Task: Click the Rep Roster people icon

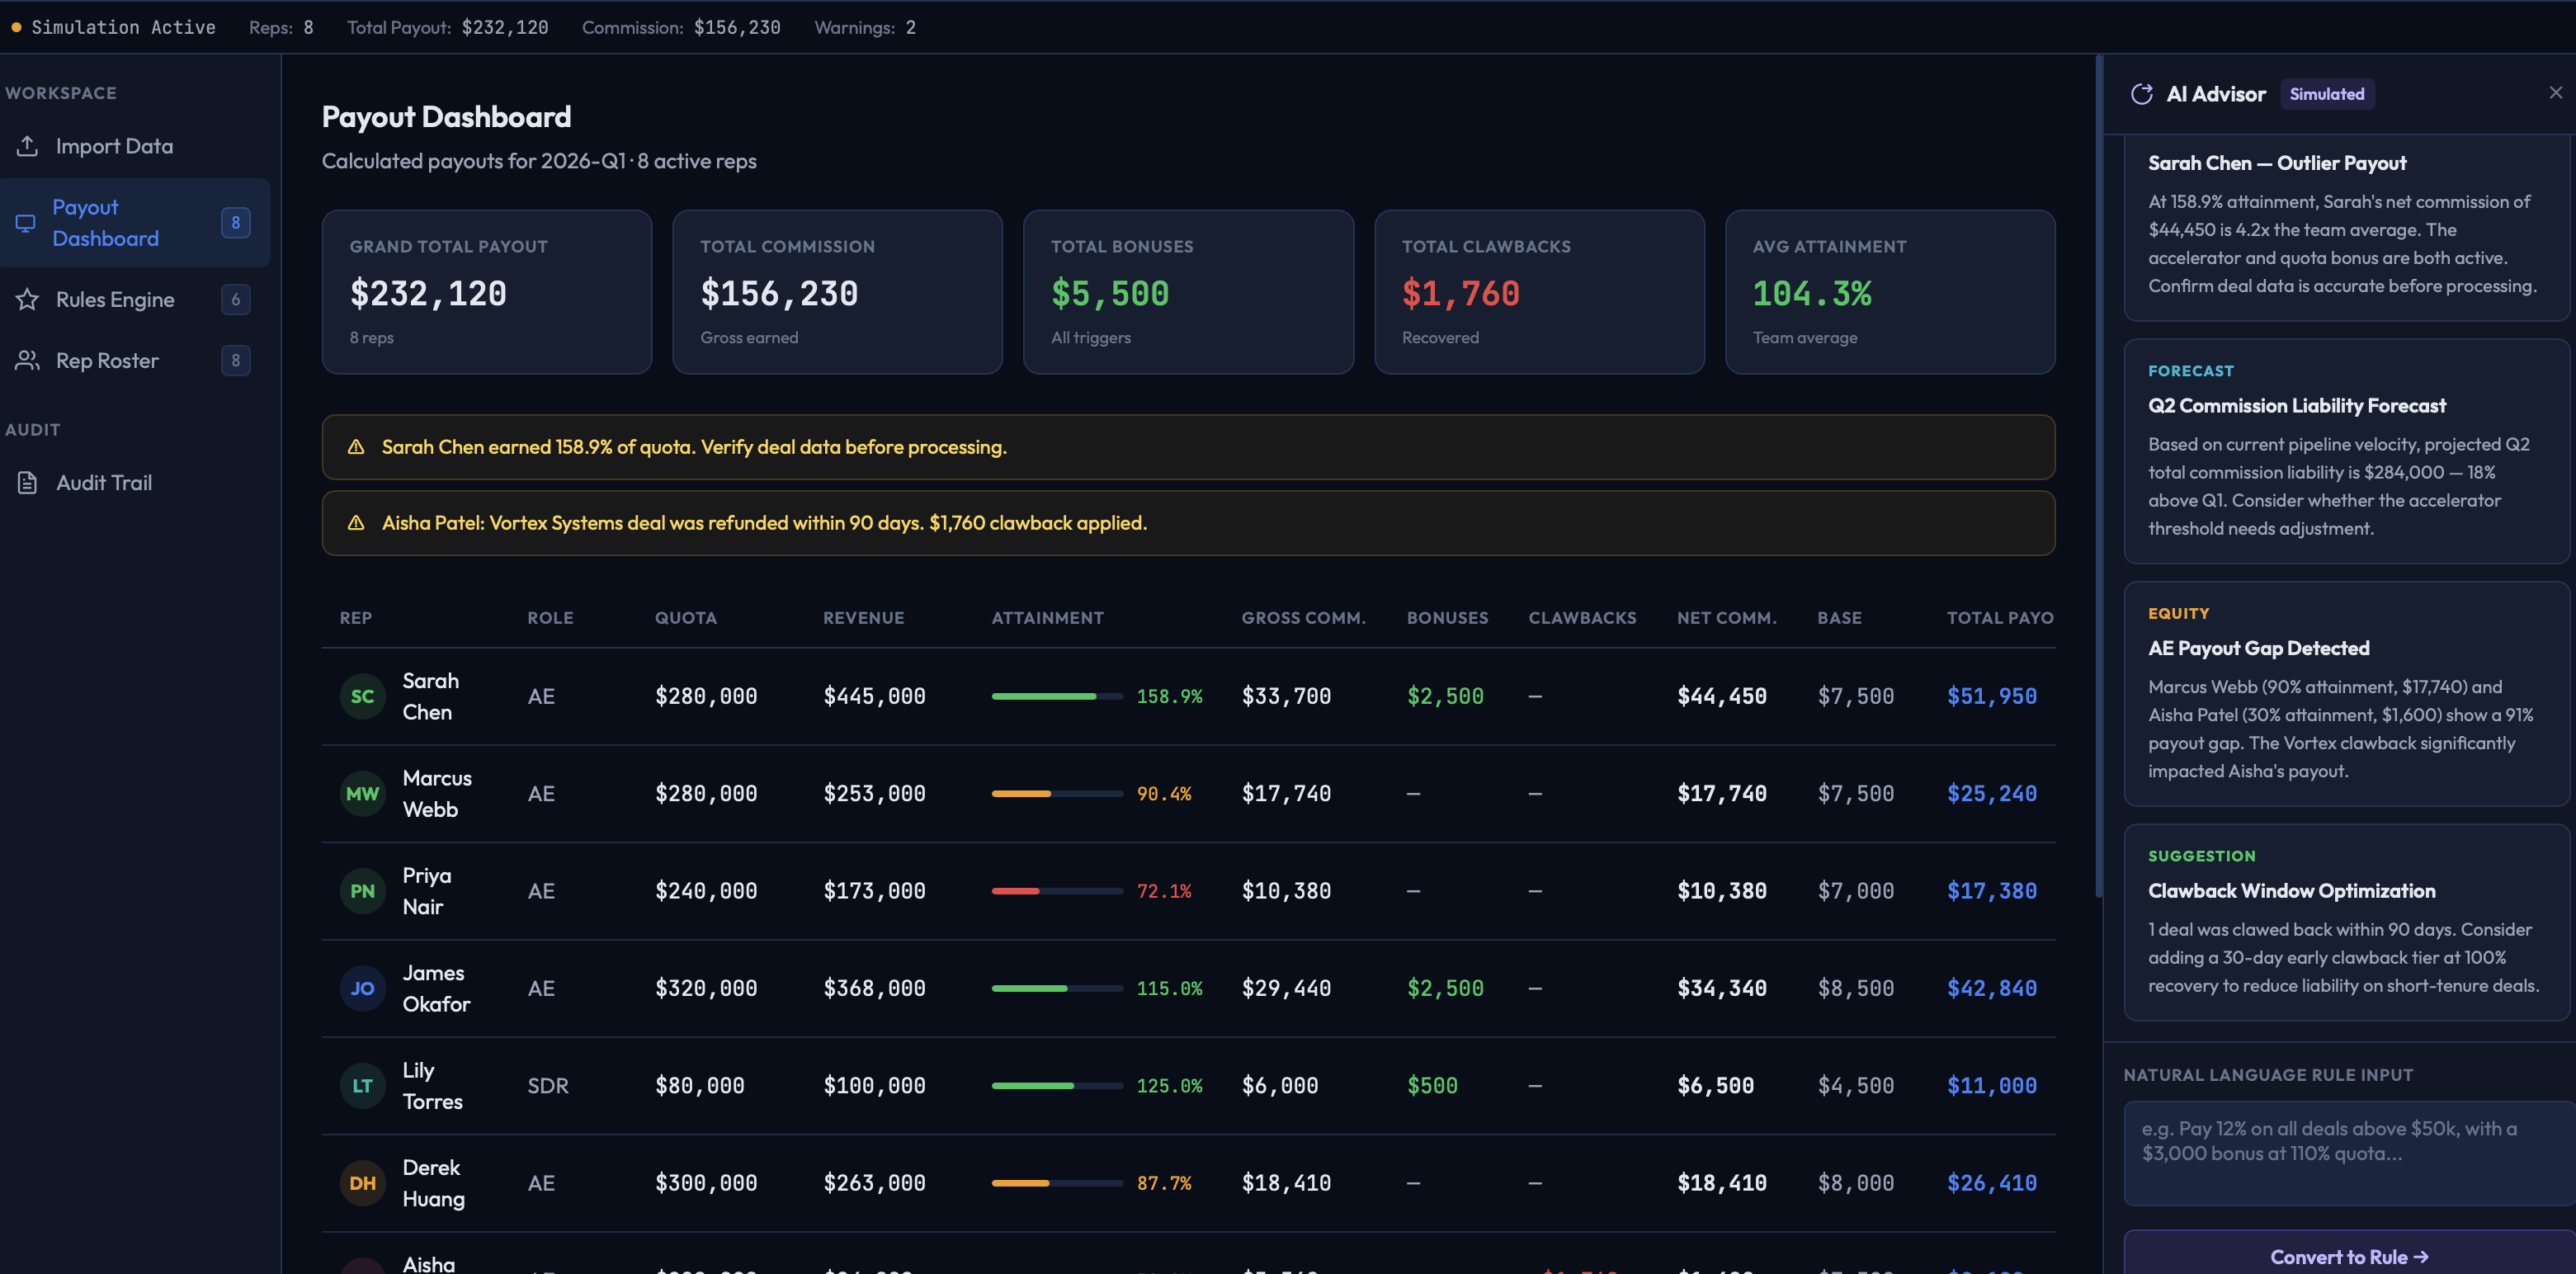Action: point(27,360)
